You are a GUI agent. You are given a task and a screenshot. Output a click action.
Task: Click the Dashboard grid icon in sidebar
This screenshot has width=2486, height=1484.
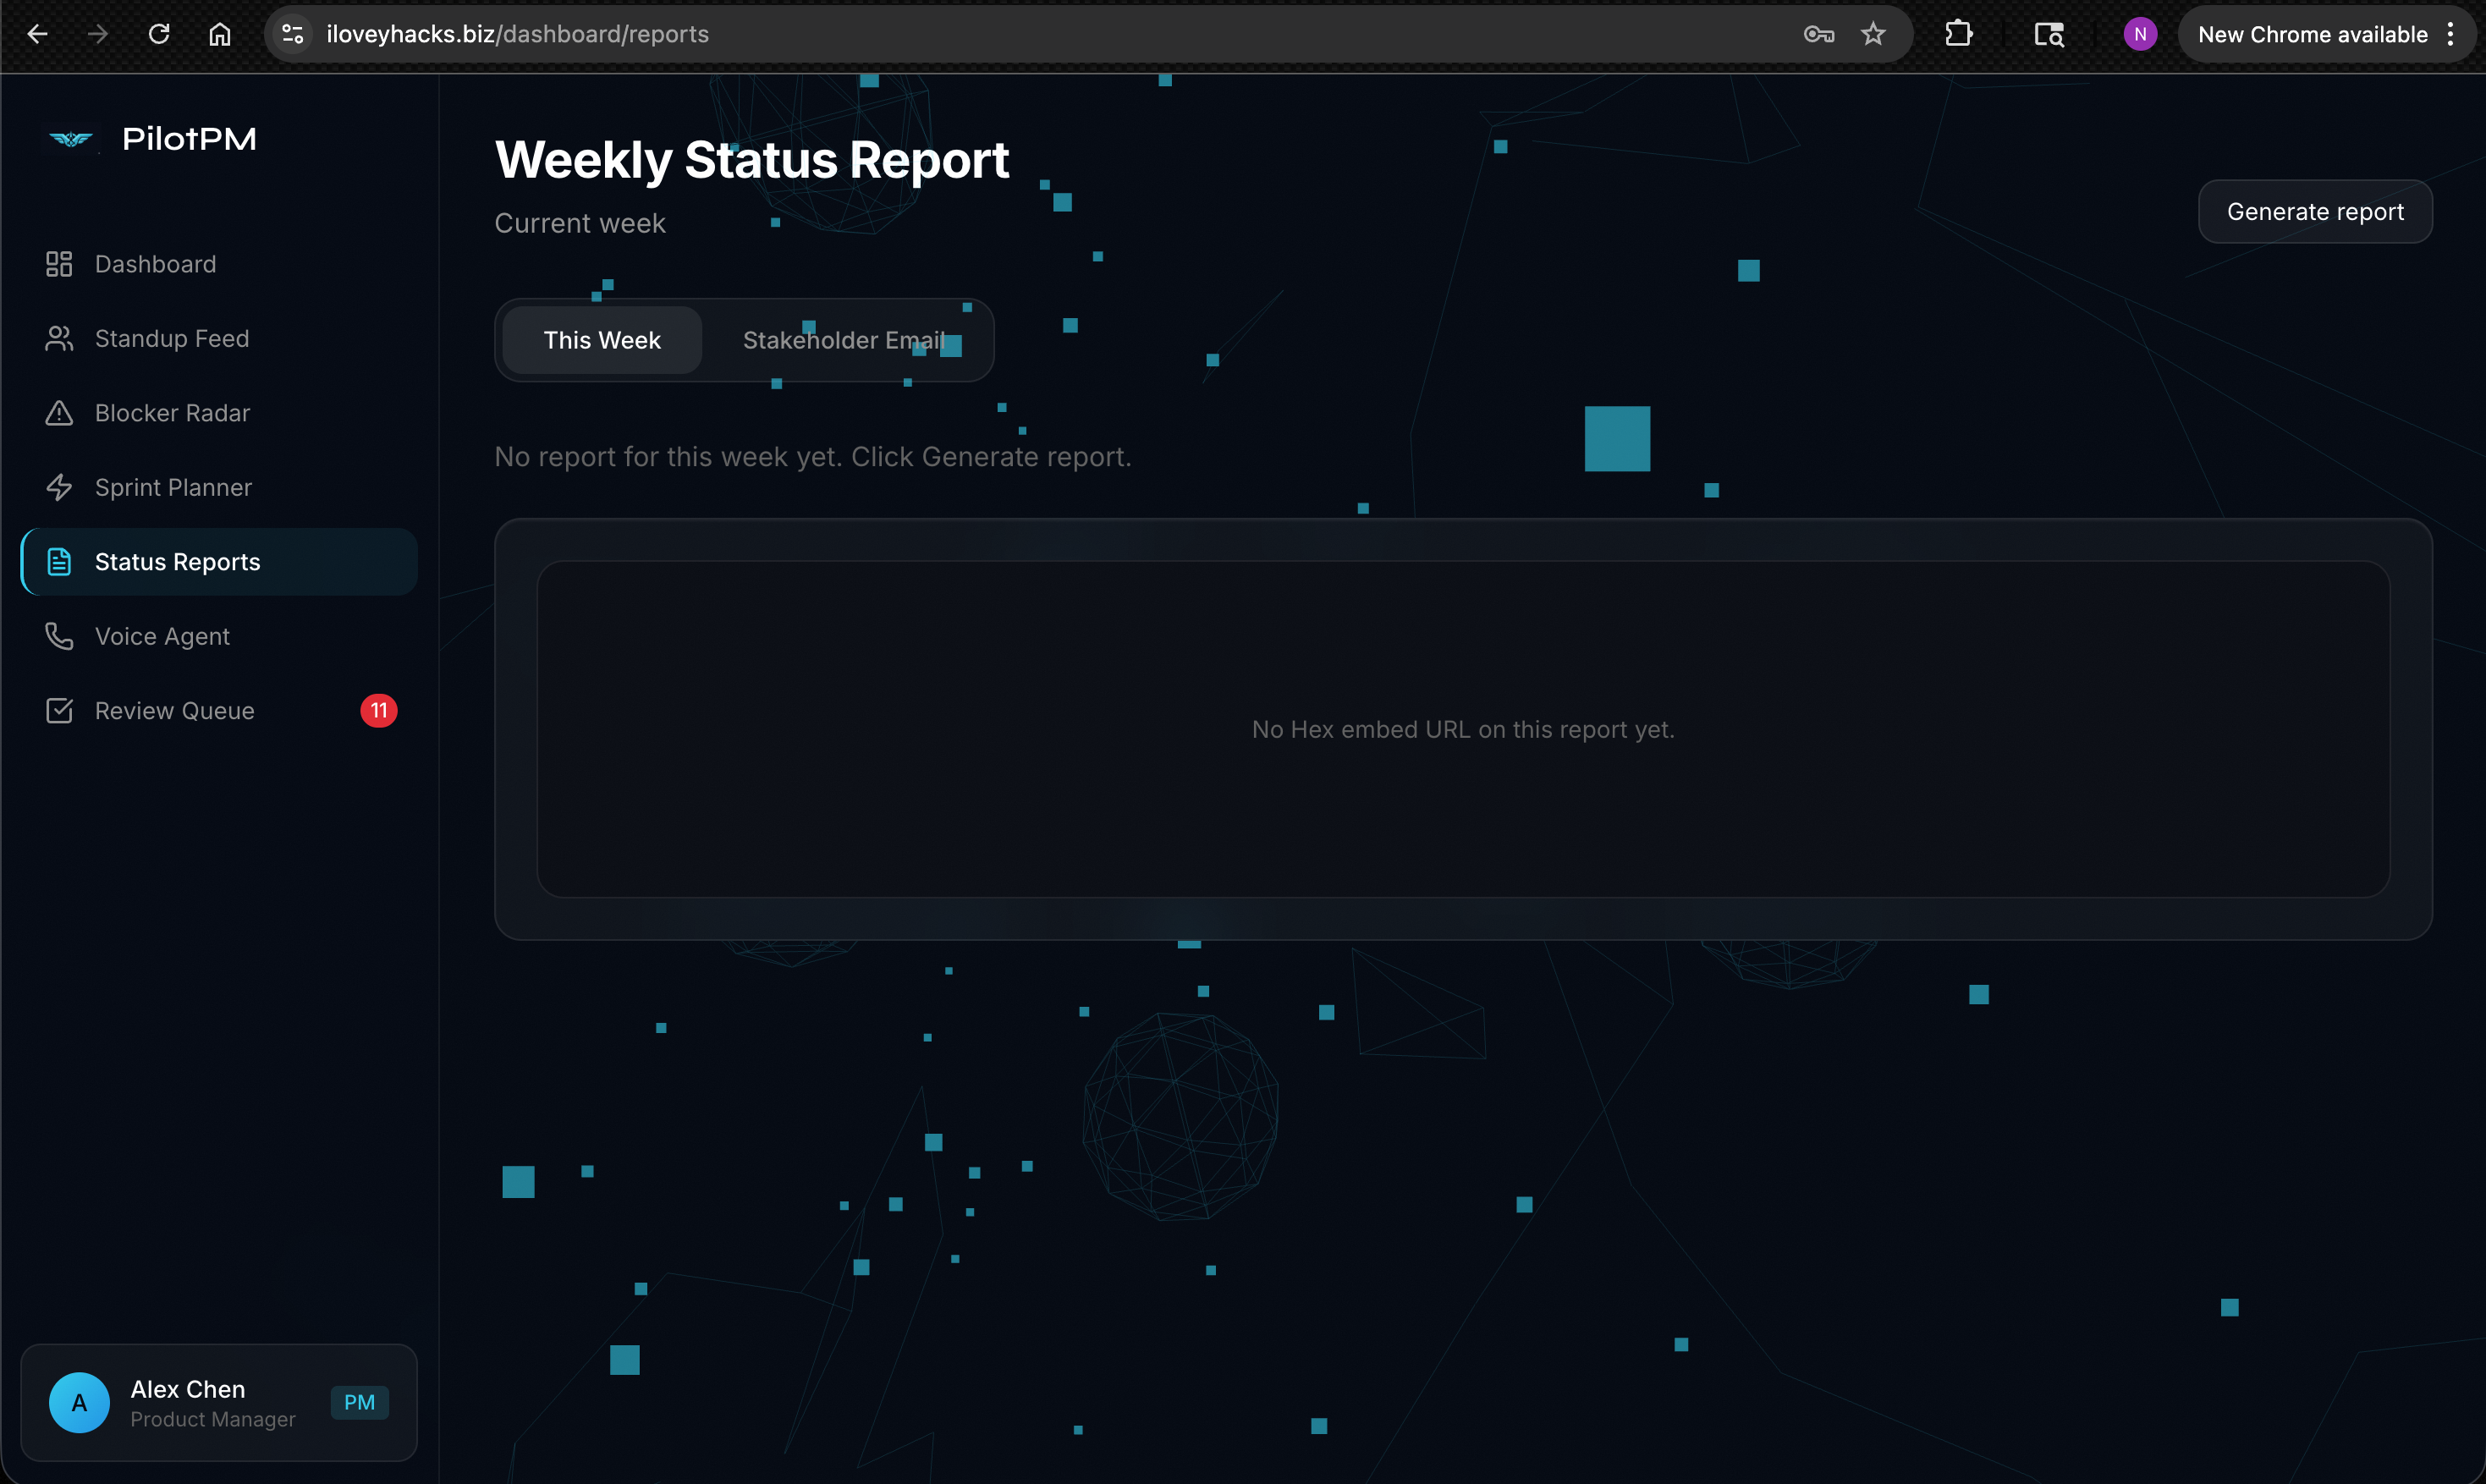click(59, 264)
